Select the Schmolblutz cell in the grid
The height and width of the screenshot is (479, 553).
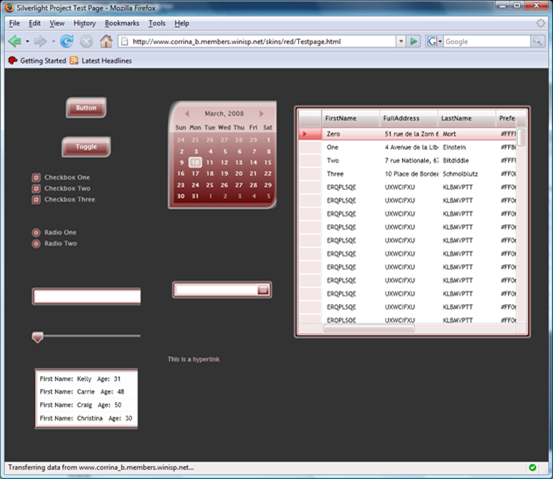pyautogui.click(x=460, y=174)
